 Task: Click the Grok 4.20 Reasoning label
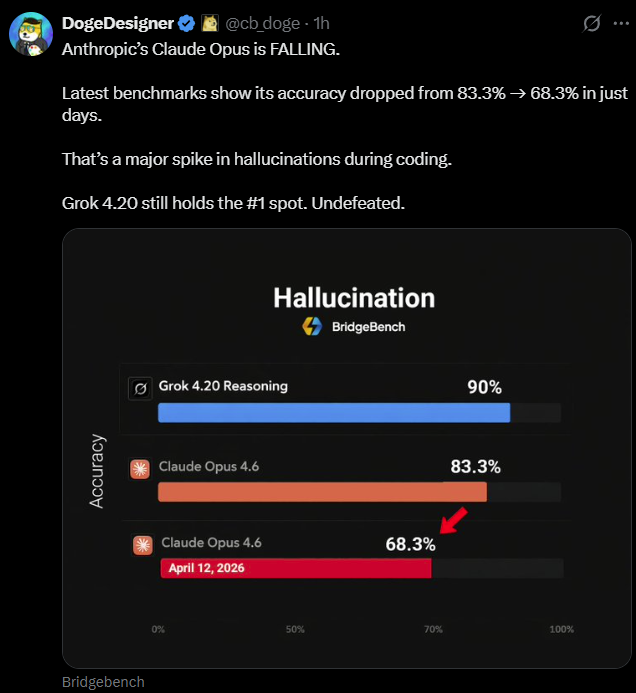click(223, 386)
